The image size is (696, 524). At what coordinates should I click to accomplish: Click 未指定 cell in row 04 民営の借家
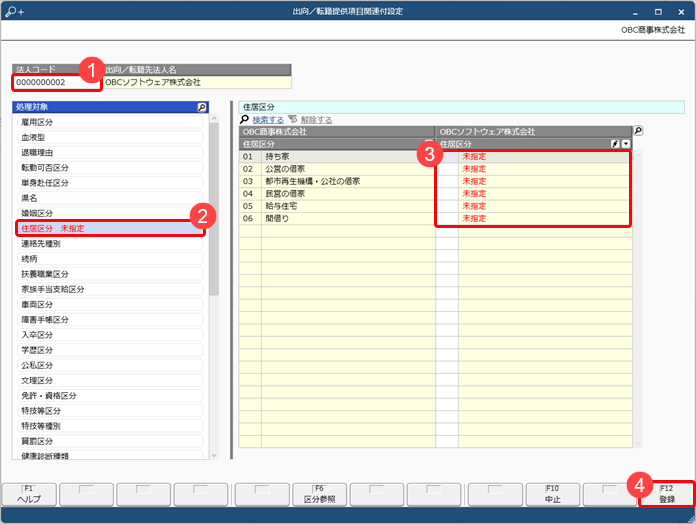[545, 193]
